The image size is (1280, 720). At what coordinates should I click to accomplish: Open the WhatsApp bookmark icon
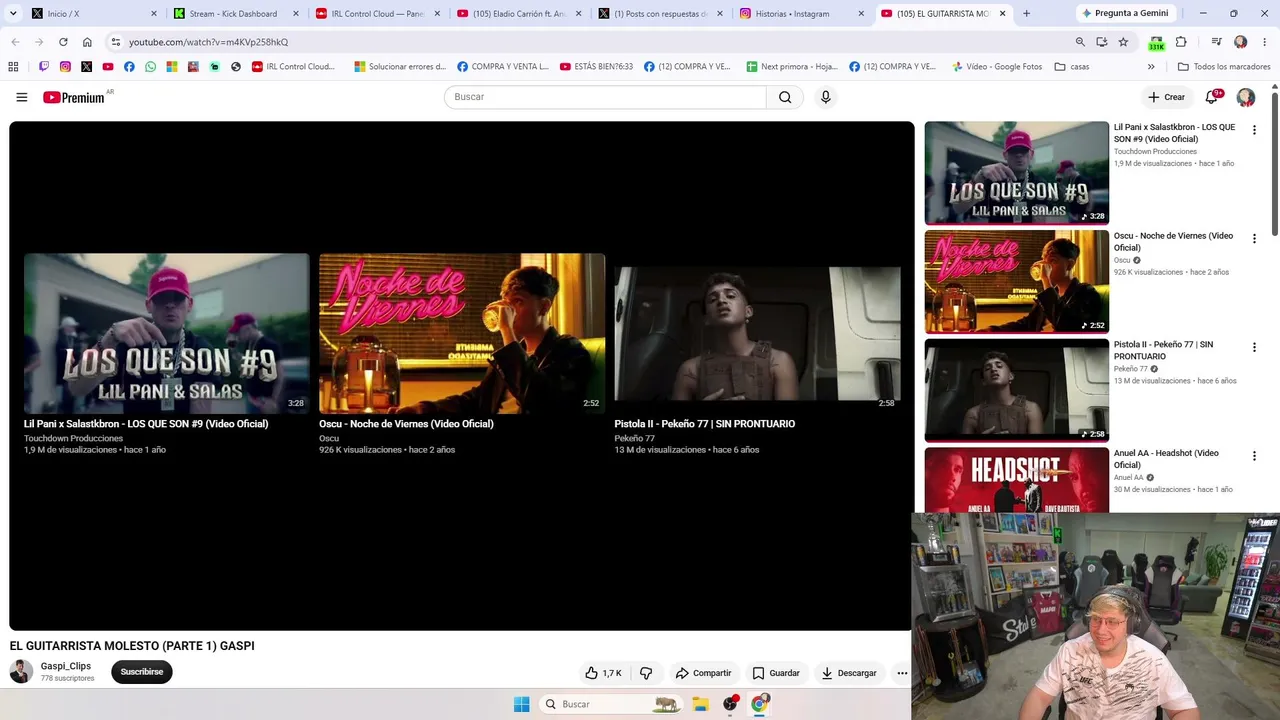[151, 67]
